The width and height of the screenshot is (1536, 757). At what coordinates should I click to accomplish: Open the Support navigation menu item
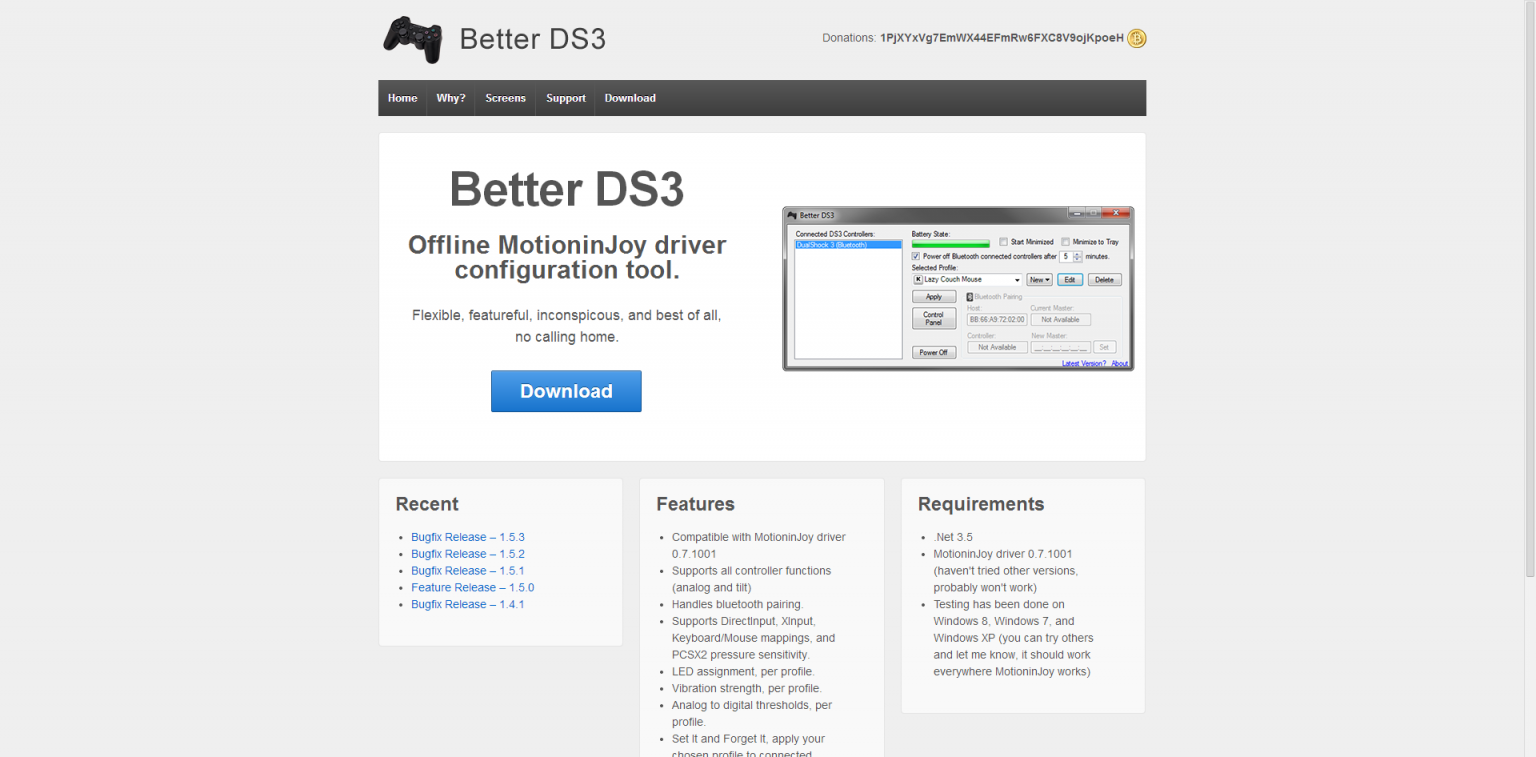click(x=566, y=98)
